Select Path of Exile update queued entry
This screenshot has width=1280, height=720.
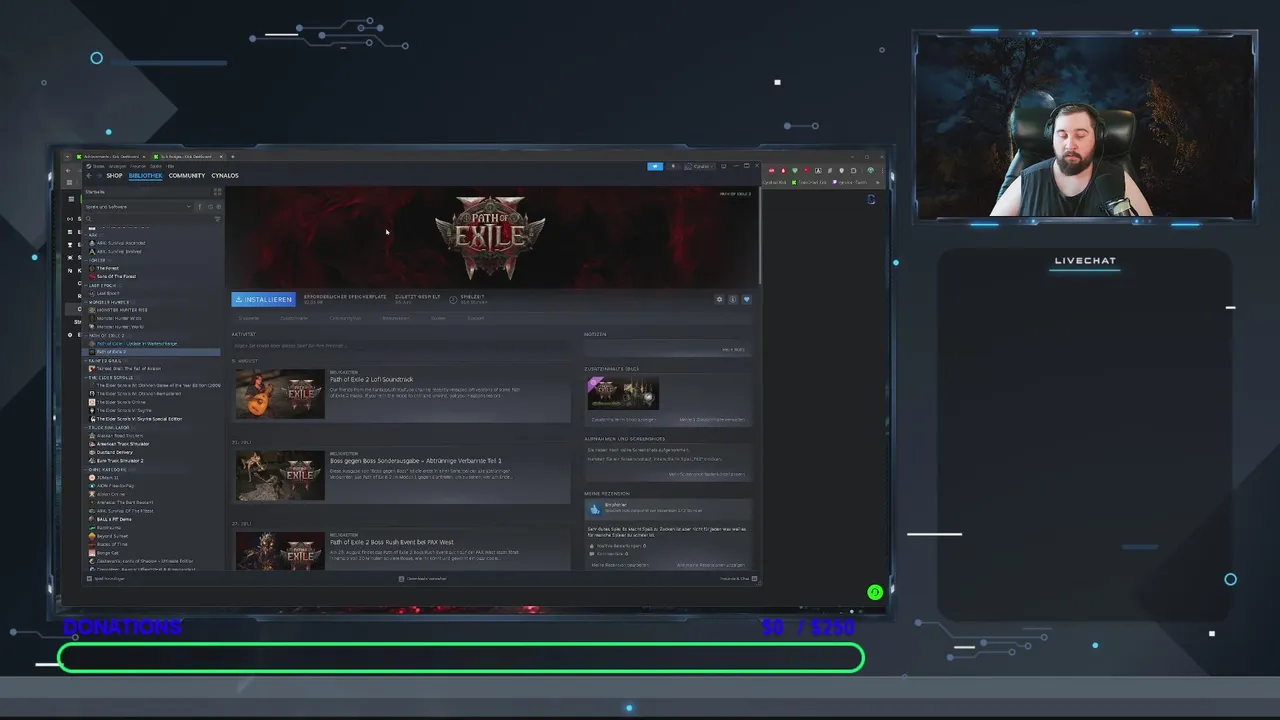[x=136, y=343]
